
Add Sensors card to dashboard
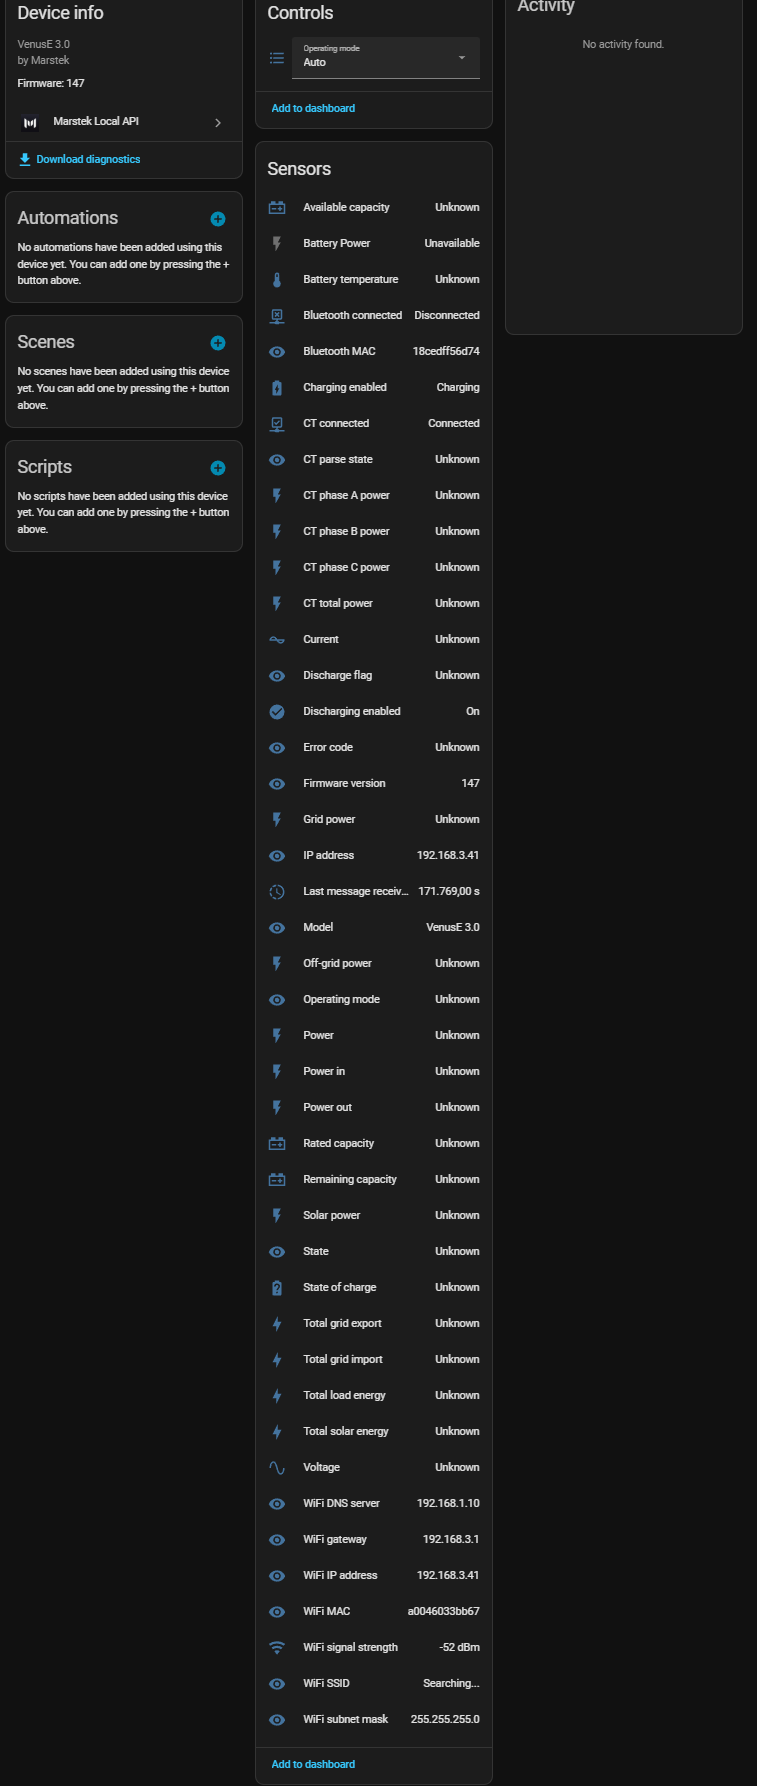pos(313,1764)
